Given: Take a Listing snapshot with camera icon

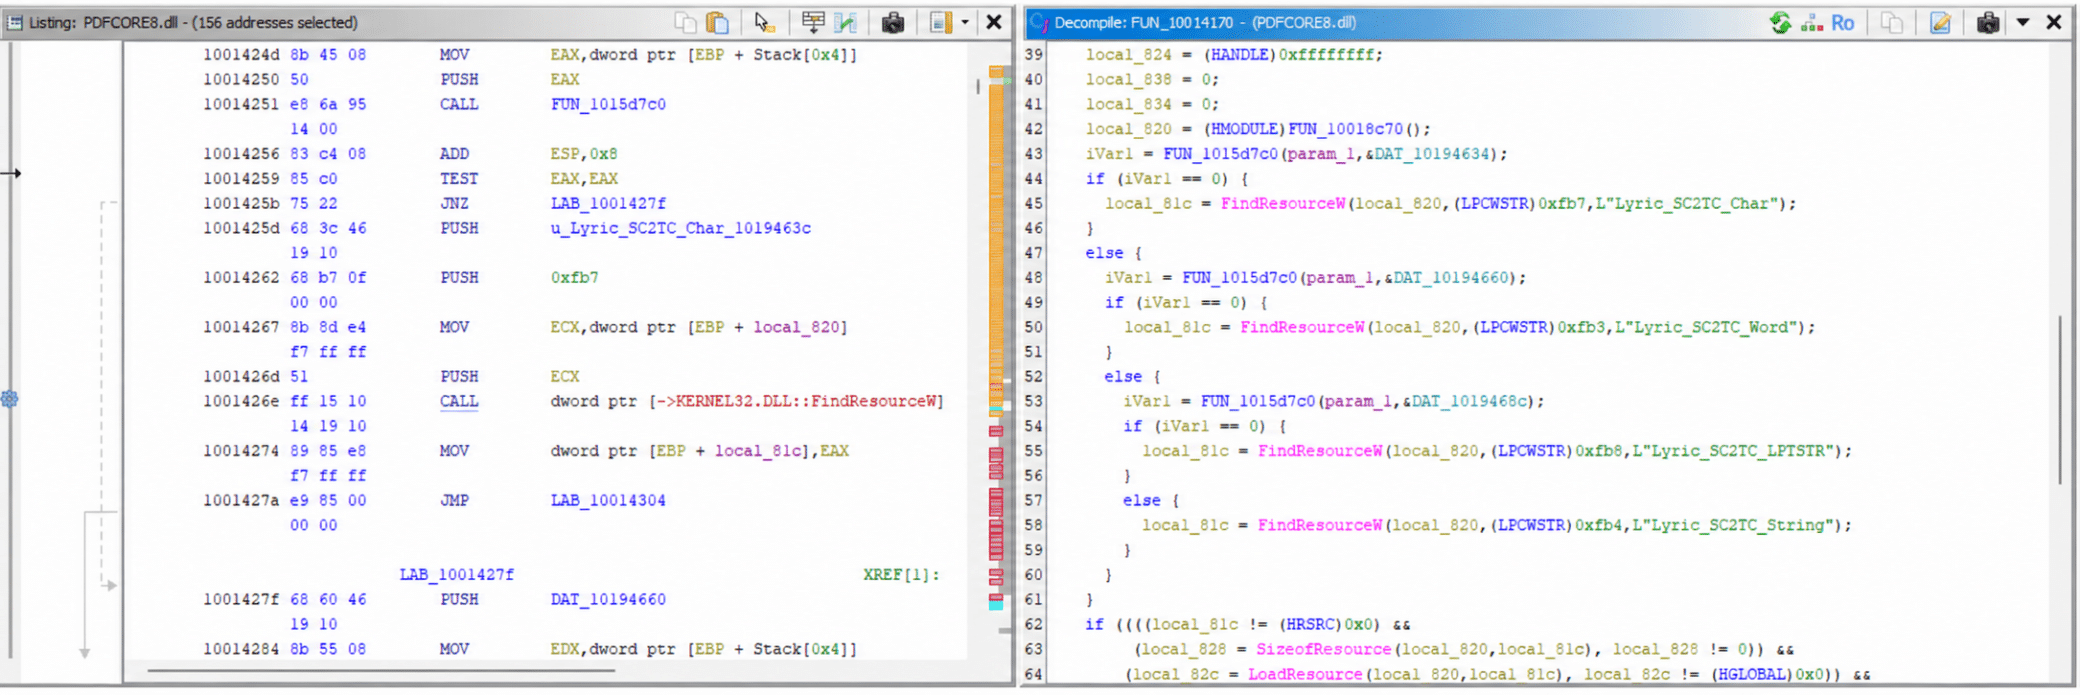Looking at the screenshot, I should pos(893,22).
